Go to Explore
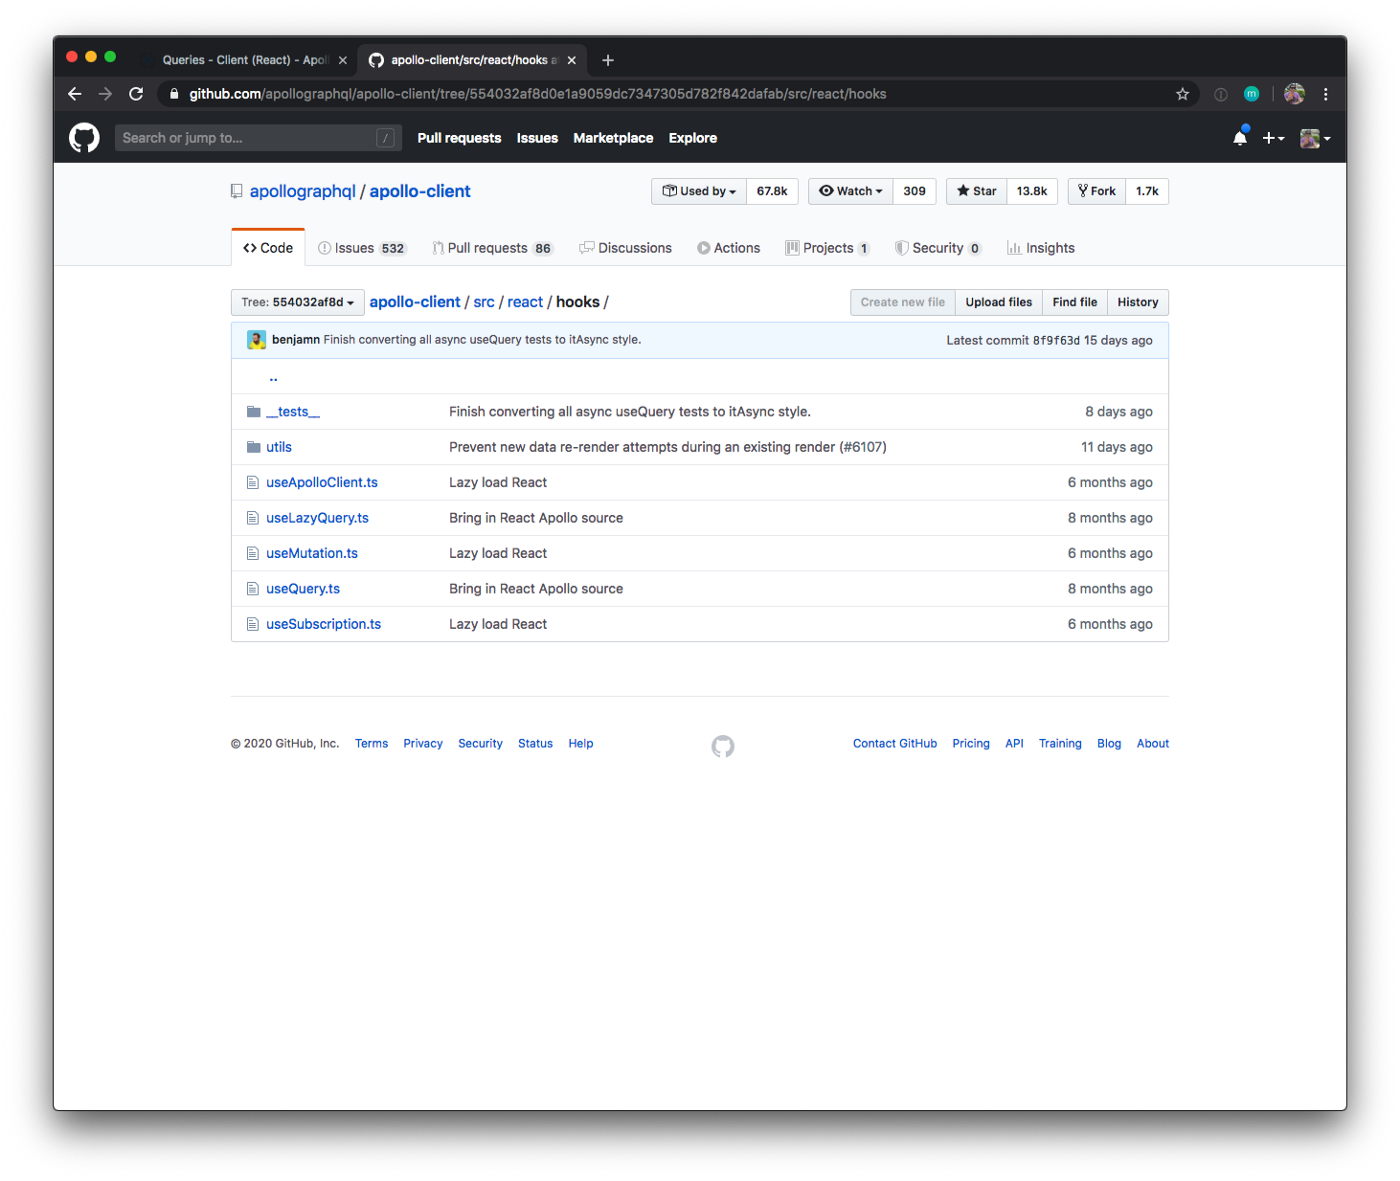 click(x=693, y=138)
